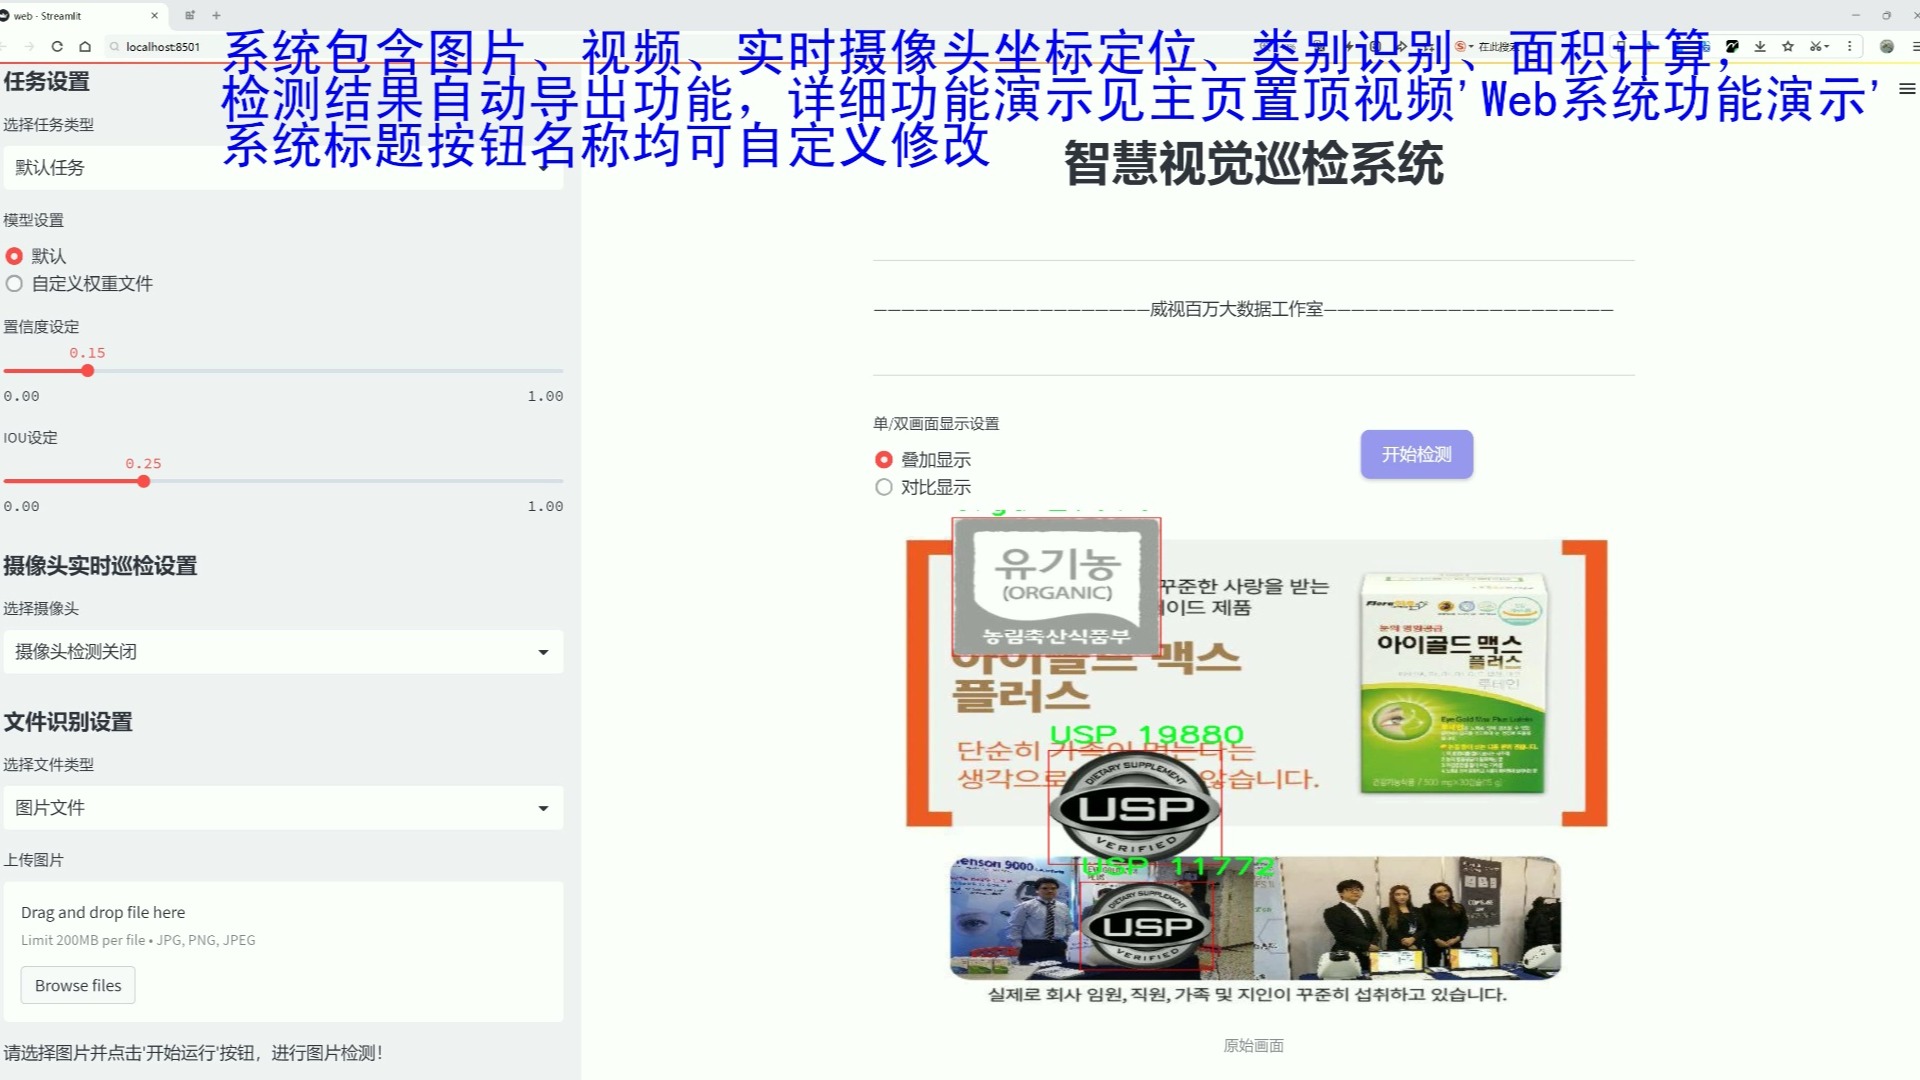
Task: Reload the page with the refresh icon
Action: pyautogui.click(x=57, y=46)
